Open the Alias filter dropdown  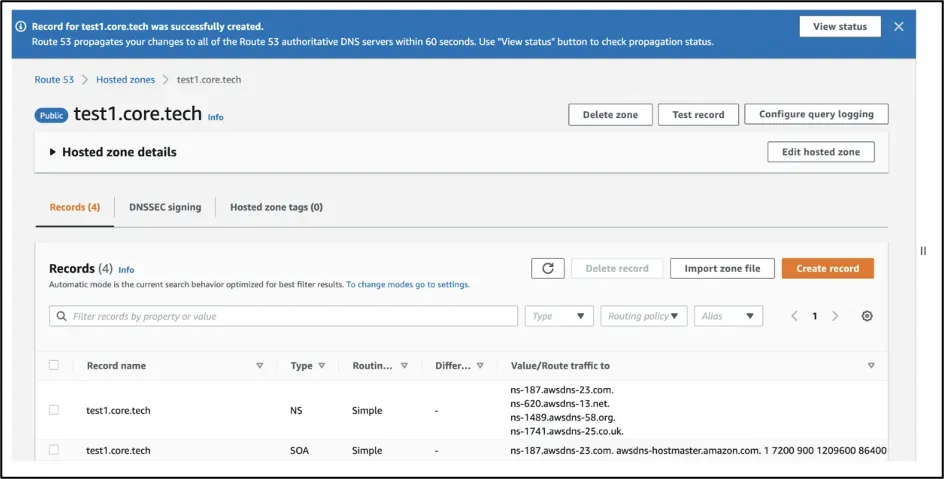(728, 316)
